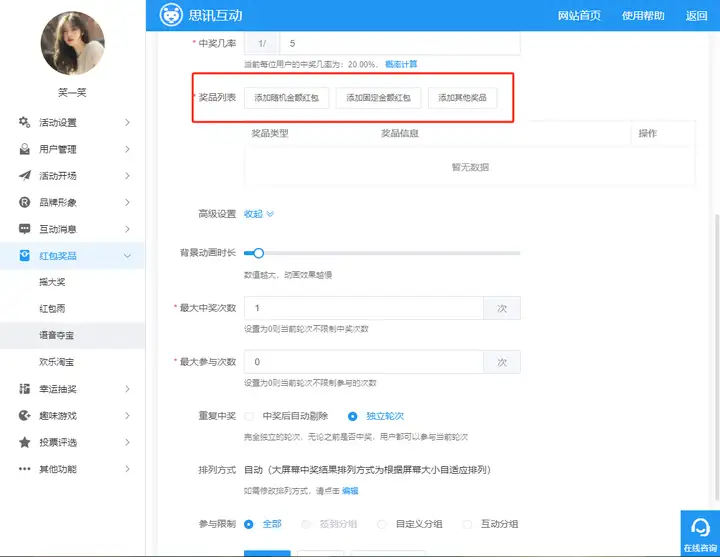Collapse advanced settings via 收起
The image size is (720, 557).
[x=259, y=214]
